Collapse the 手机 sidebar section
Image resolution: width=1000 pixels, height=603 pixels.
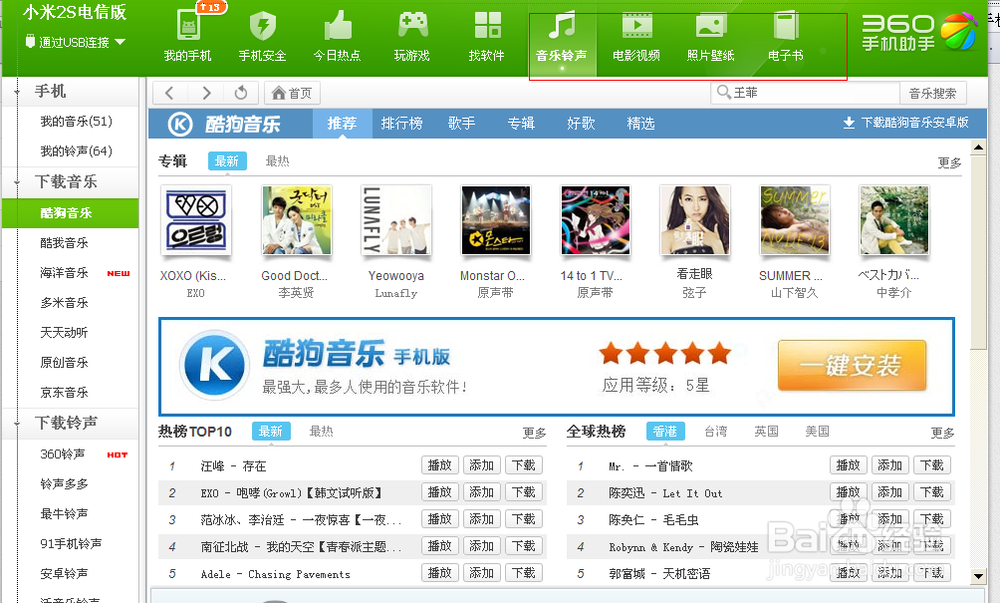coord(18,92)
